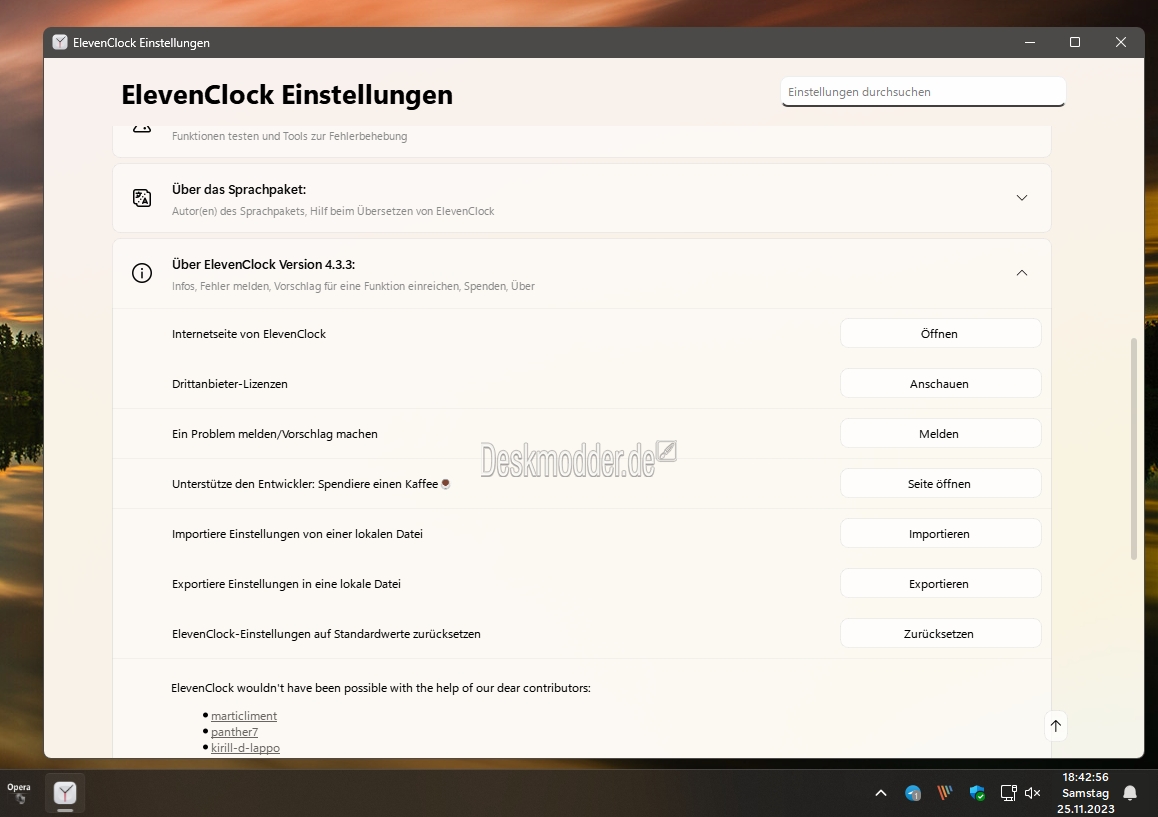The height and width of the screenshot is (817, 1158).
Task: Click the text Drittanbieter-Lizenzen
Action: (x=230, y=384)
